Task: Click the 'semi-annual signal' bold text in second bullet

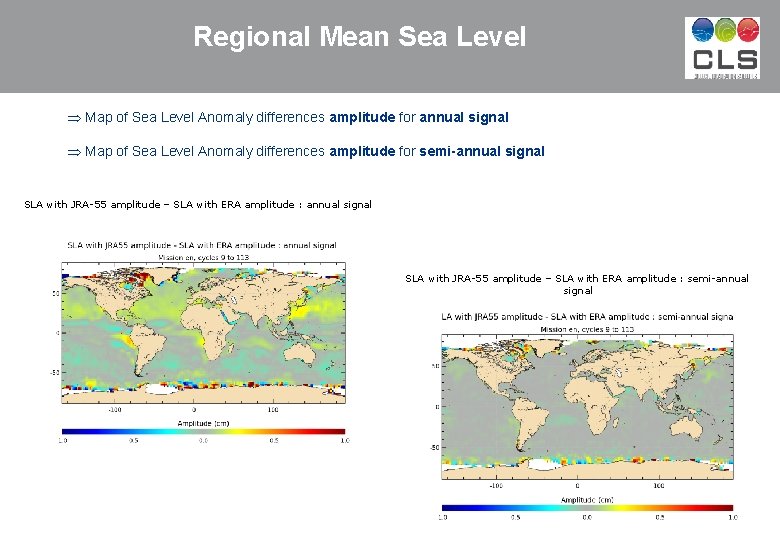Action: pos(482,151)
